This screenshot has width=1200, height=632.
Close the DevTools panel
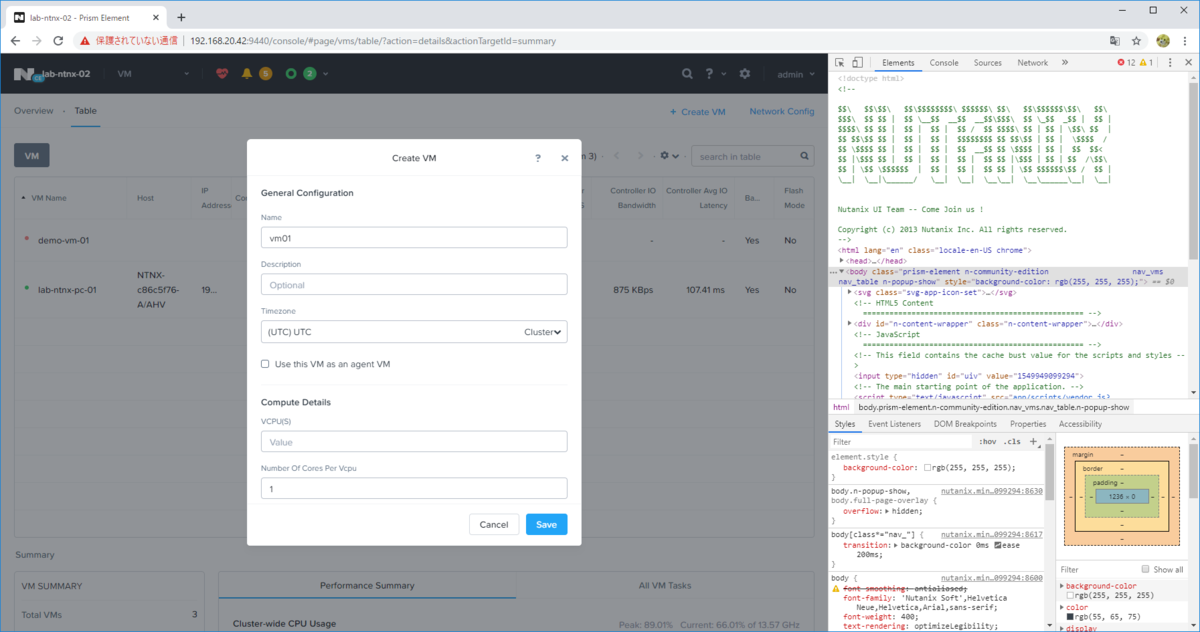[1186, 62]
